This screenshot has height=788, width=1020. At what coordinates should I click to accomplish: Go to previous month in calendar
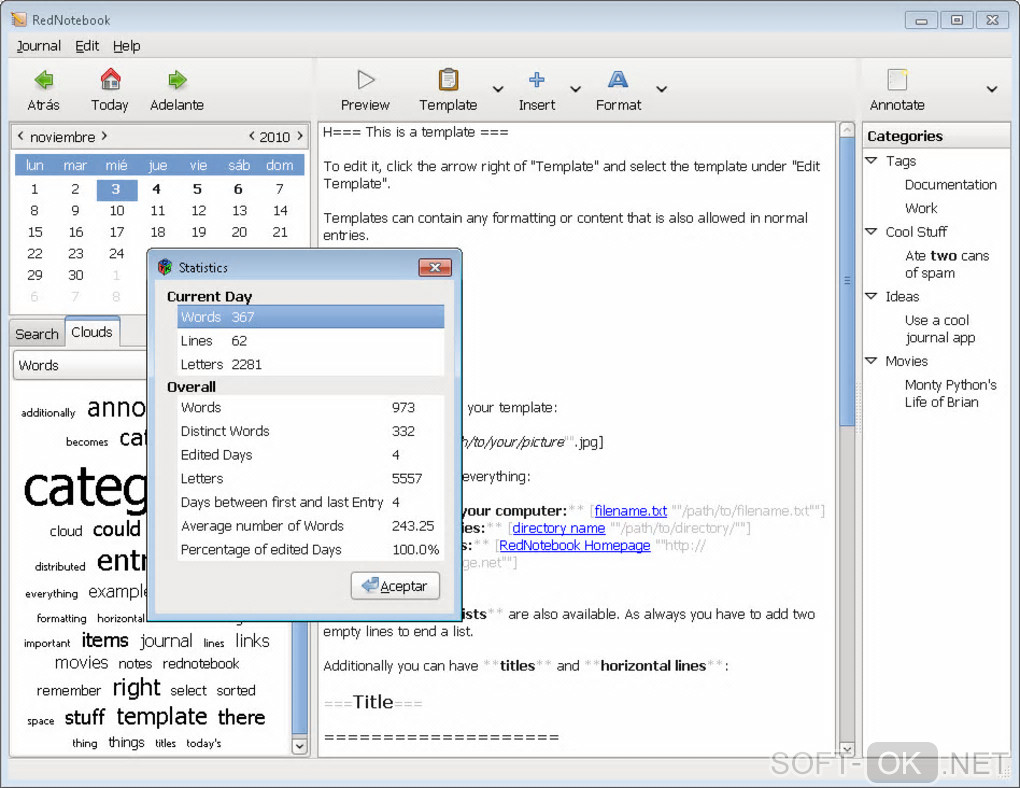21,136
